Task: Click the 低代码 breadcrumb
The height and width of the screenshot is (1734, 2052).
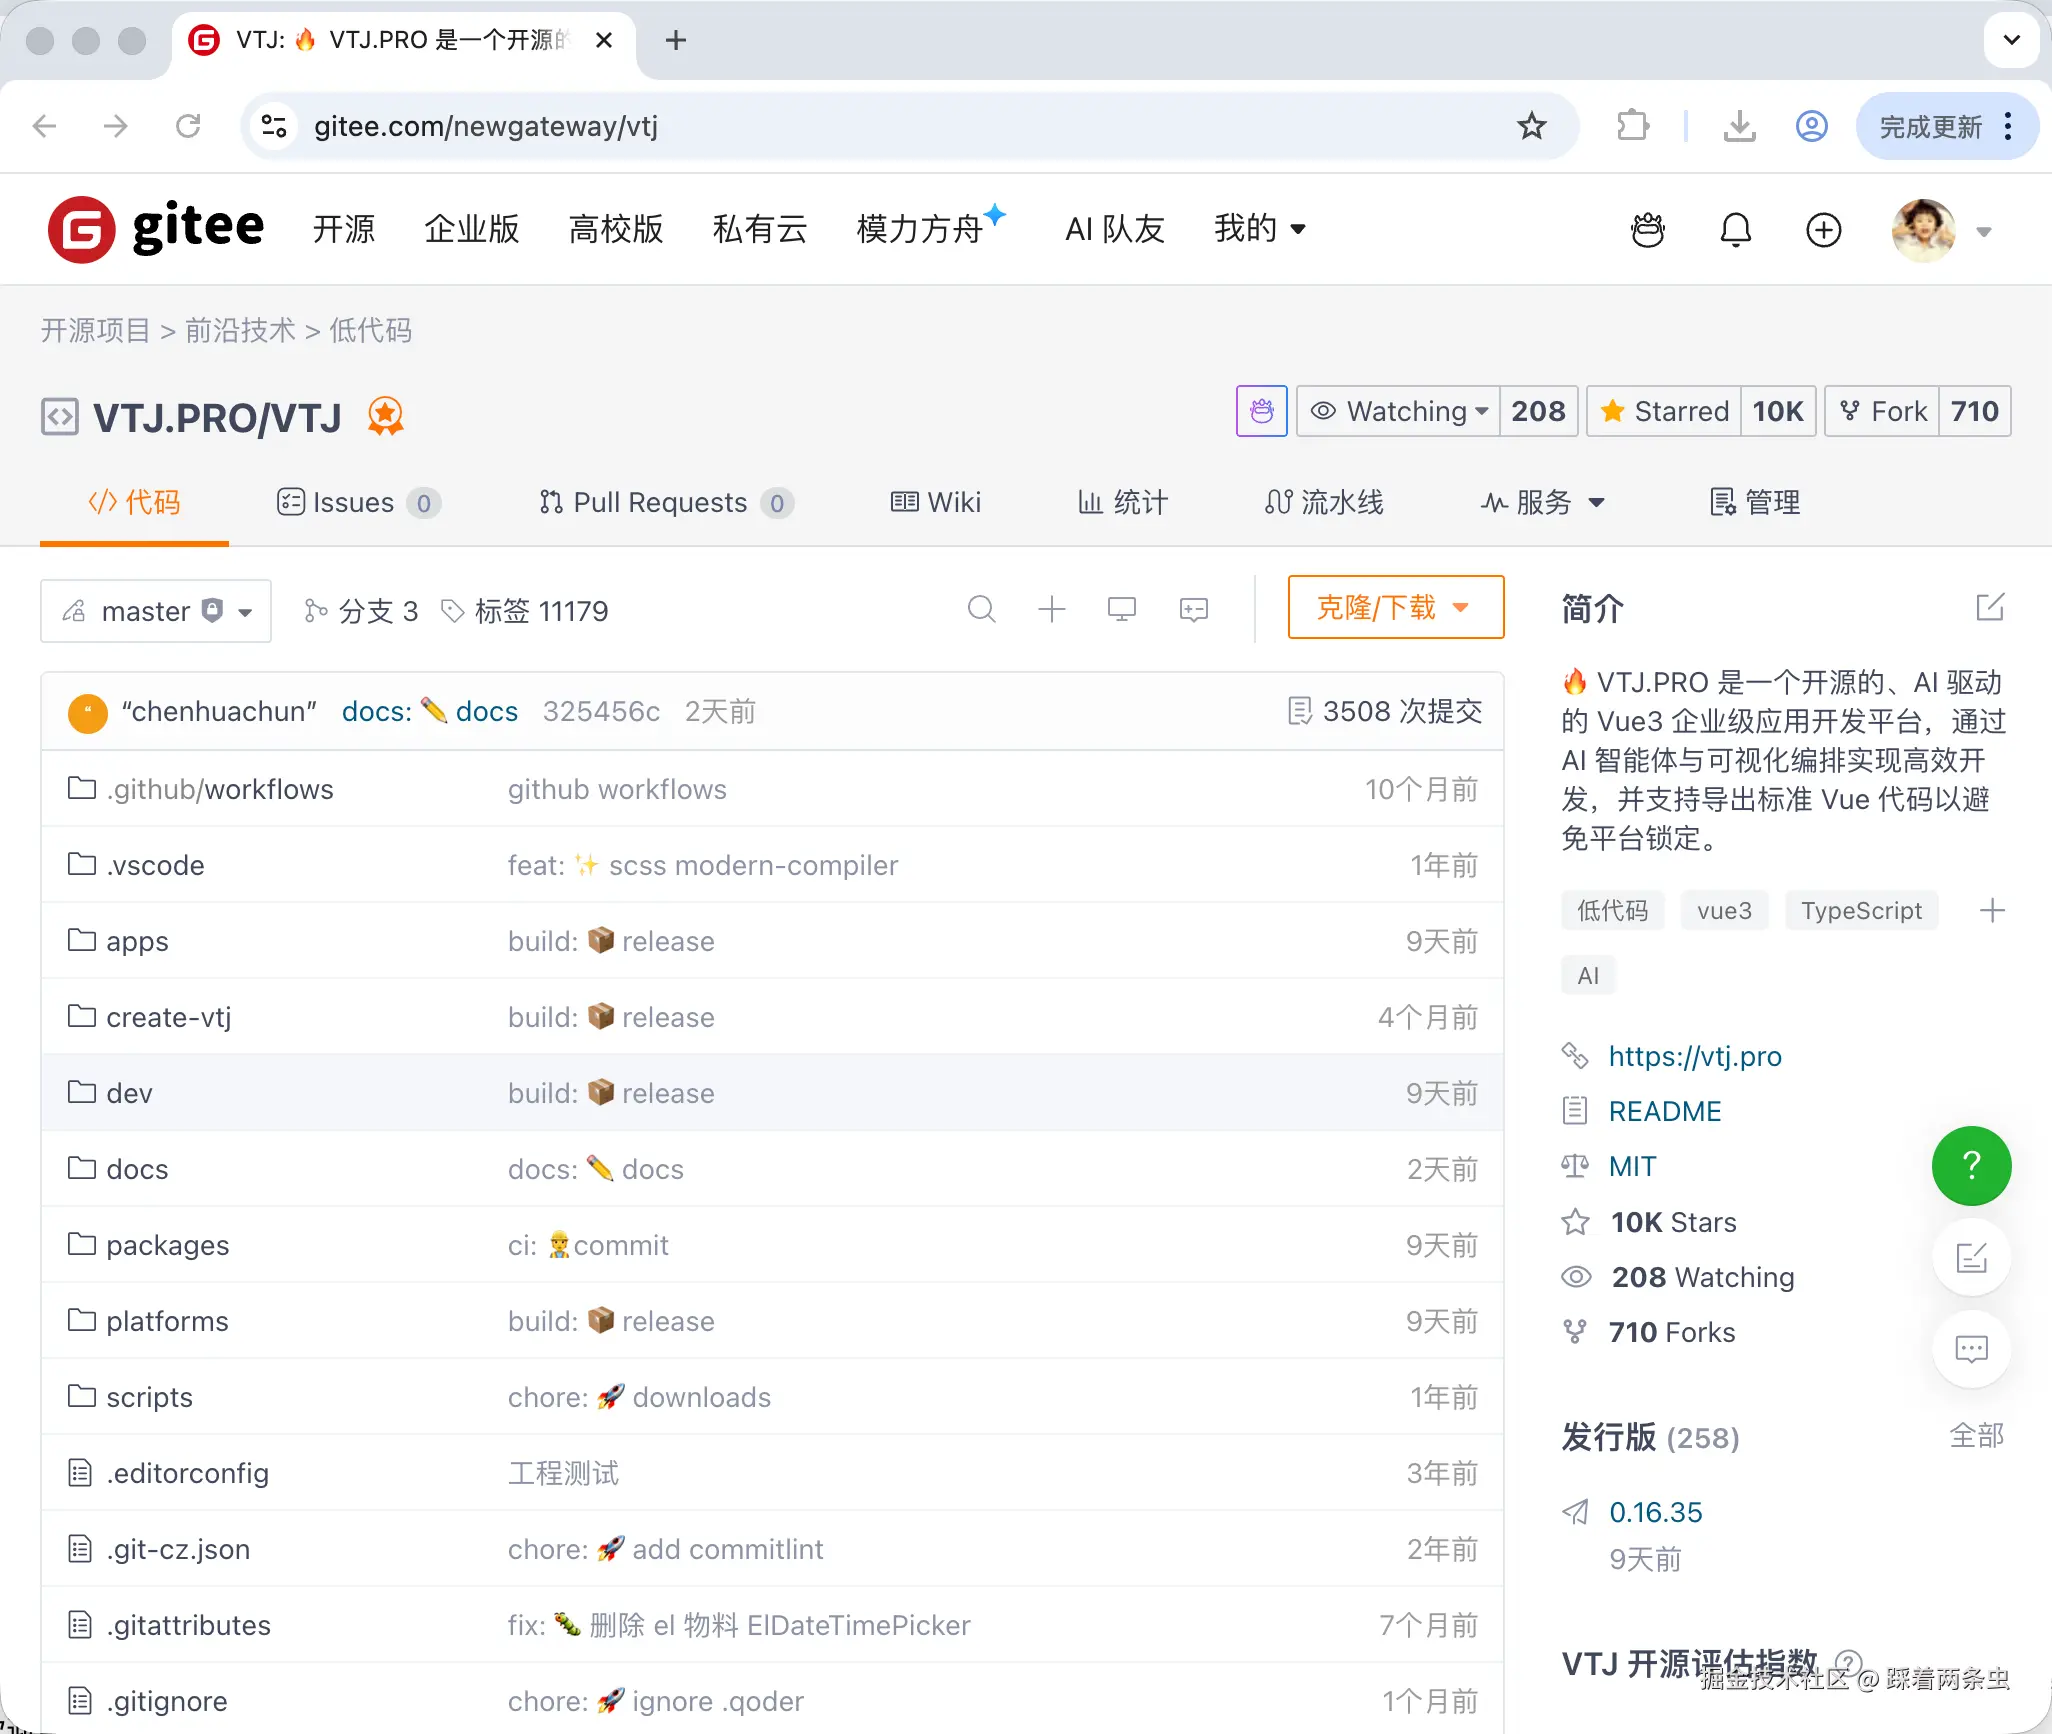Action: (x=370, y=330)
